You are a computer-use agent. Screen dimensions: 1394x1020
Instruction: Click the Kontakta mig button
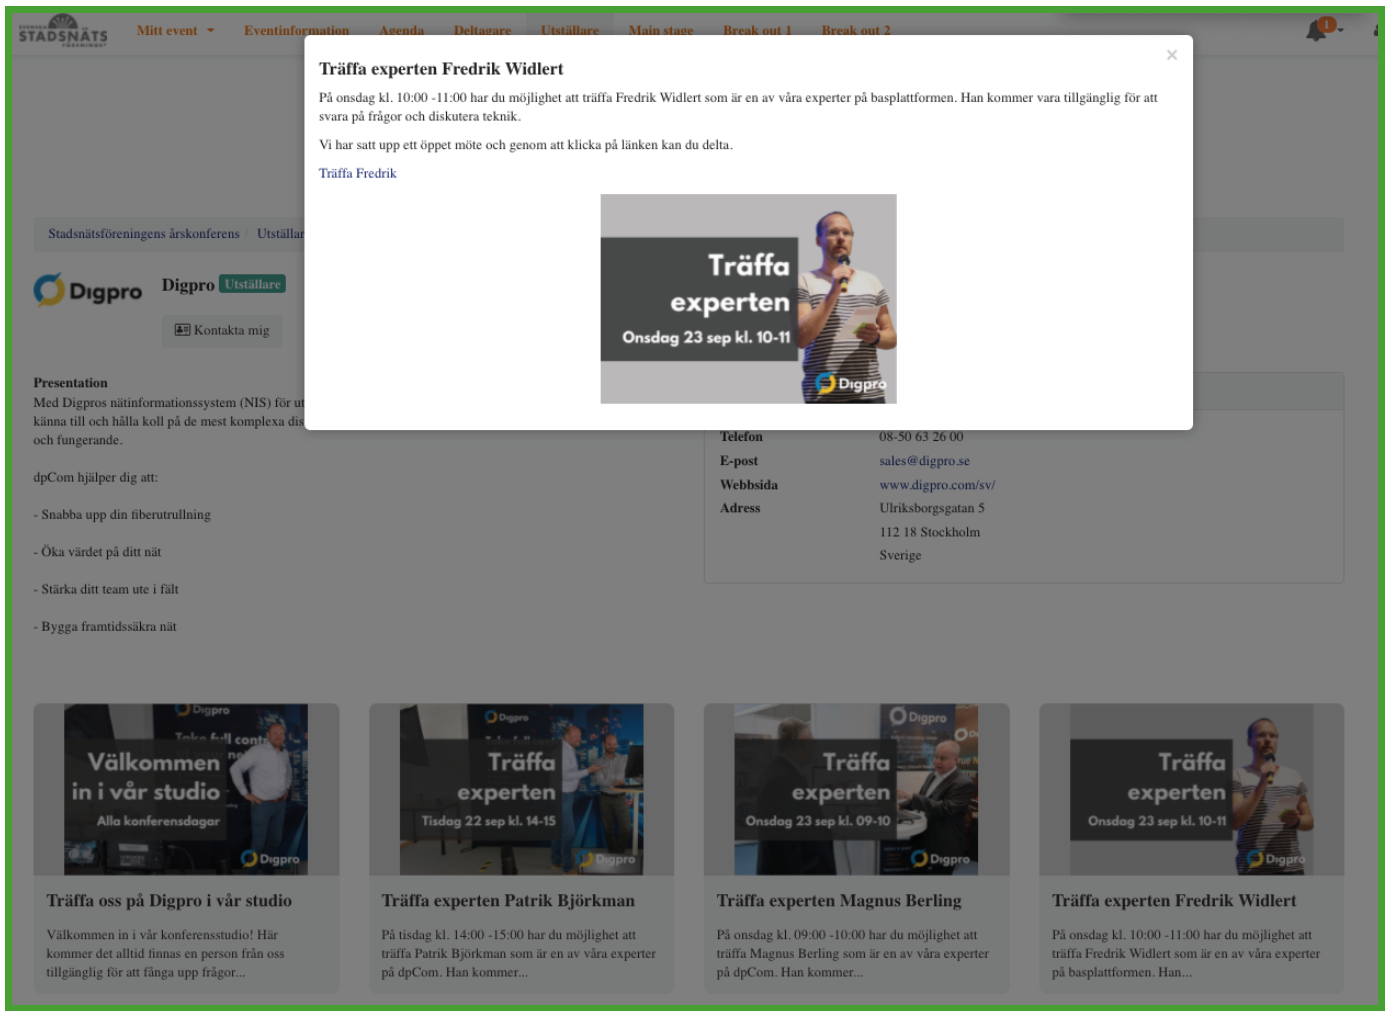coord(222,330)
